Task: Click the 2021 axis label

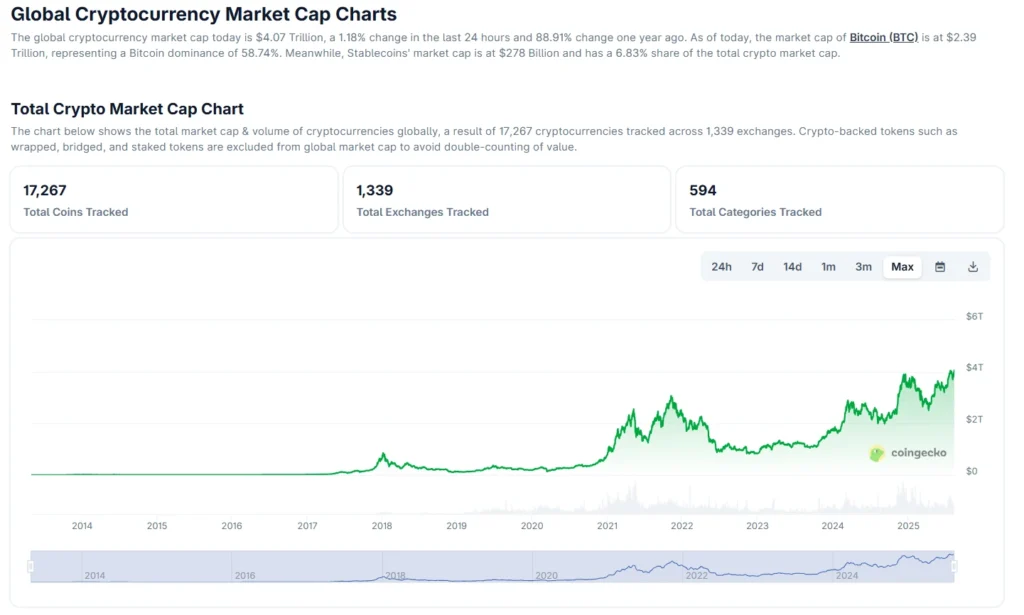Action: 607,525
